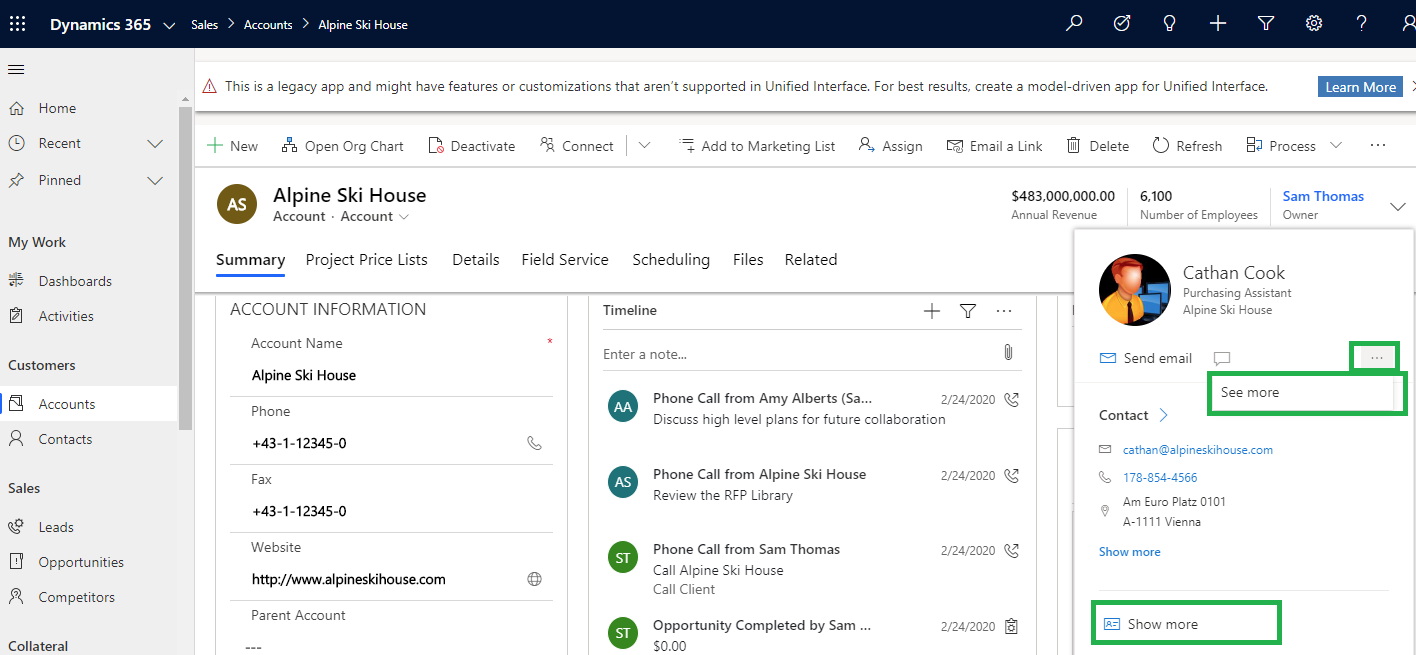Expand the Recent list chevron
Screen dimensions: 1416x655
(155, 144)
